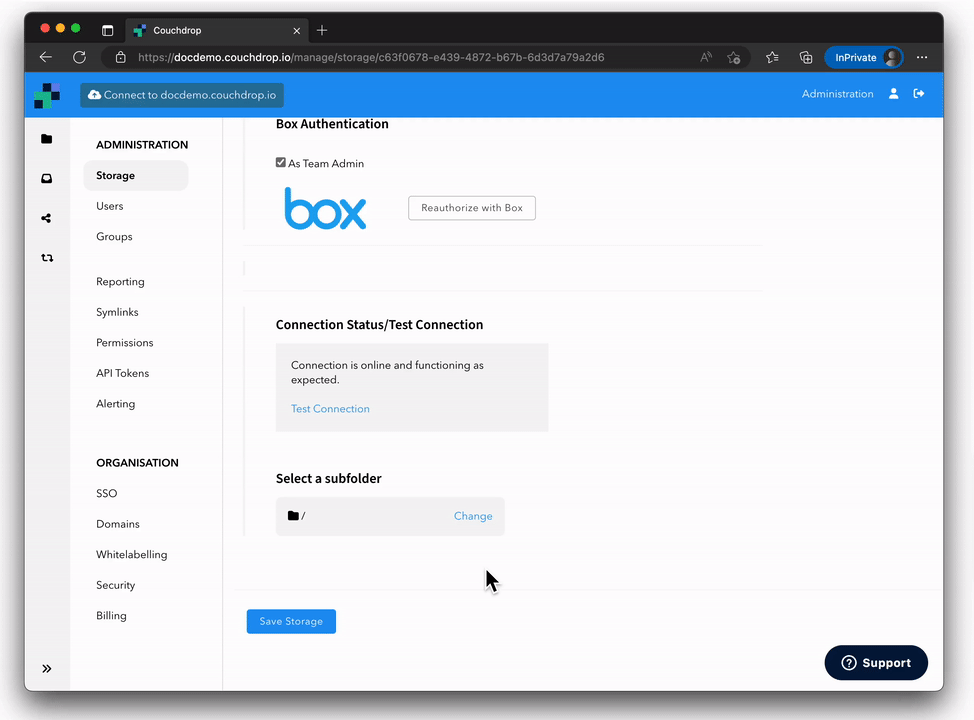974x720 pixels.
Task: Open the Shared links icon in left rail
Action: (47, 218)
